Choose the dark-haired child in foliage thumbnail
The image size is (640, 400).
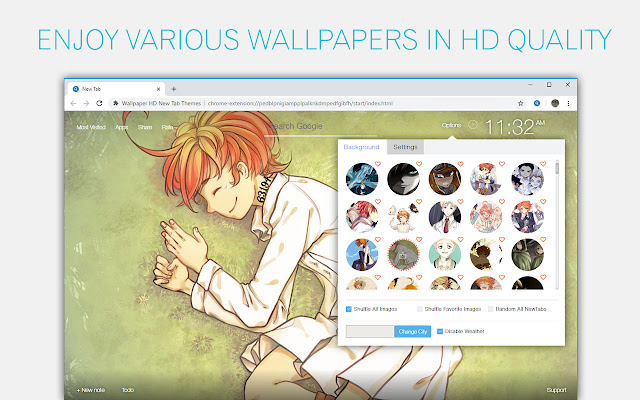coord(486,255)
